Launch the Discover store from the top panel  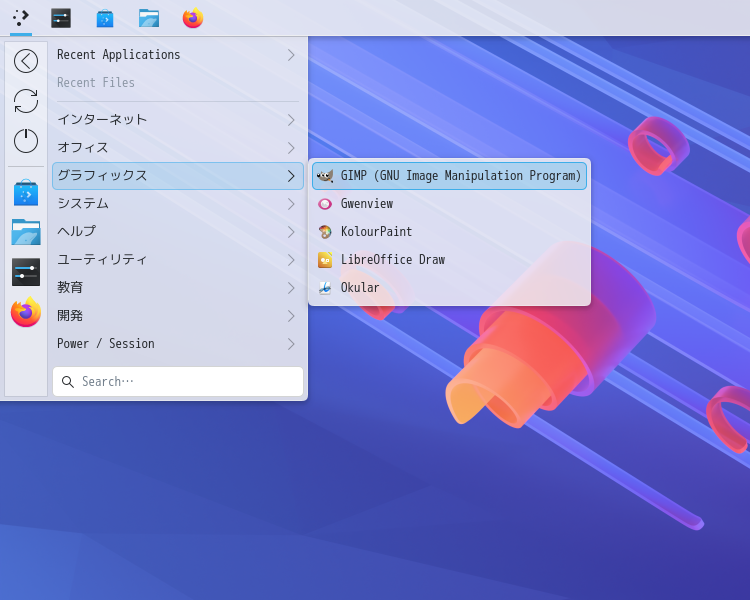(105, 18)
